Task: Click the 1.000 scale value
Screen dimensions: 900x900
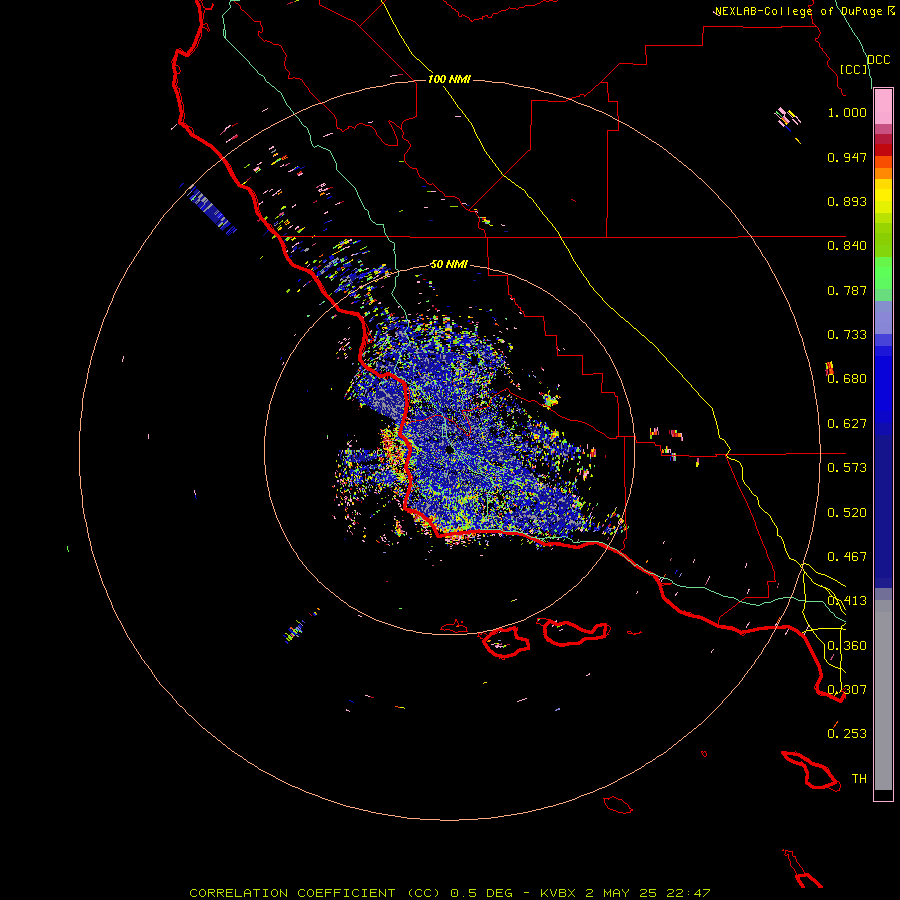Action: [847, 112]
